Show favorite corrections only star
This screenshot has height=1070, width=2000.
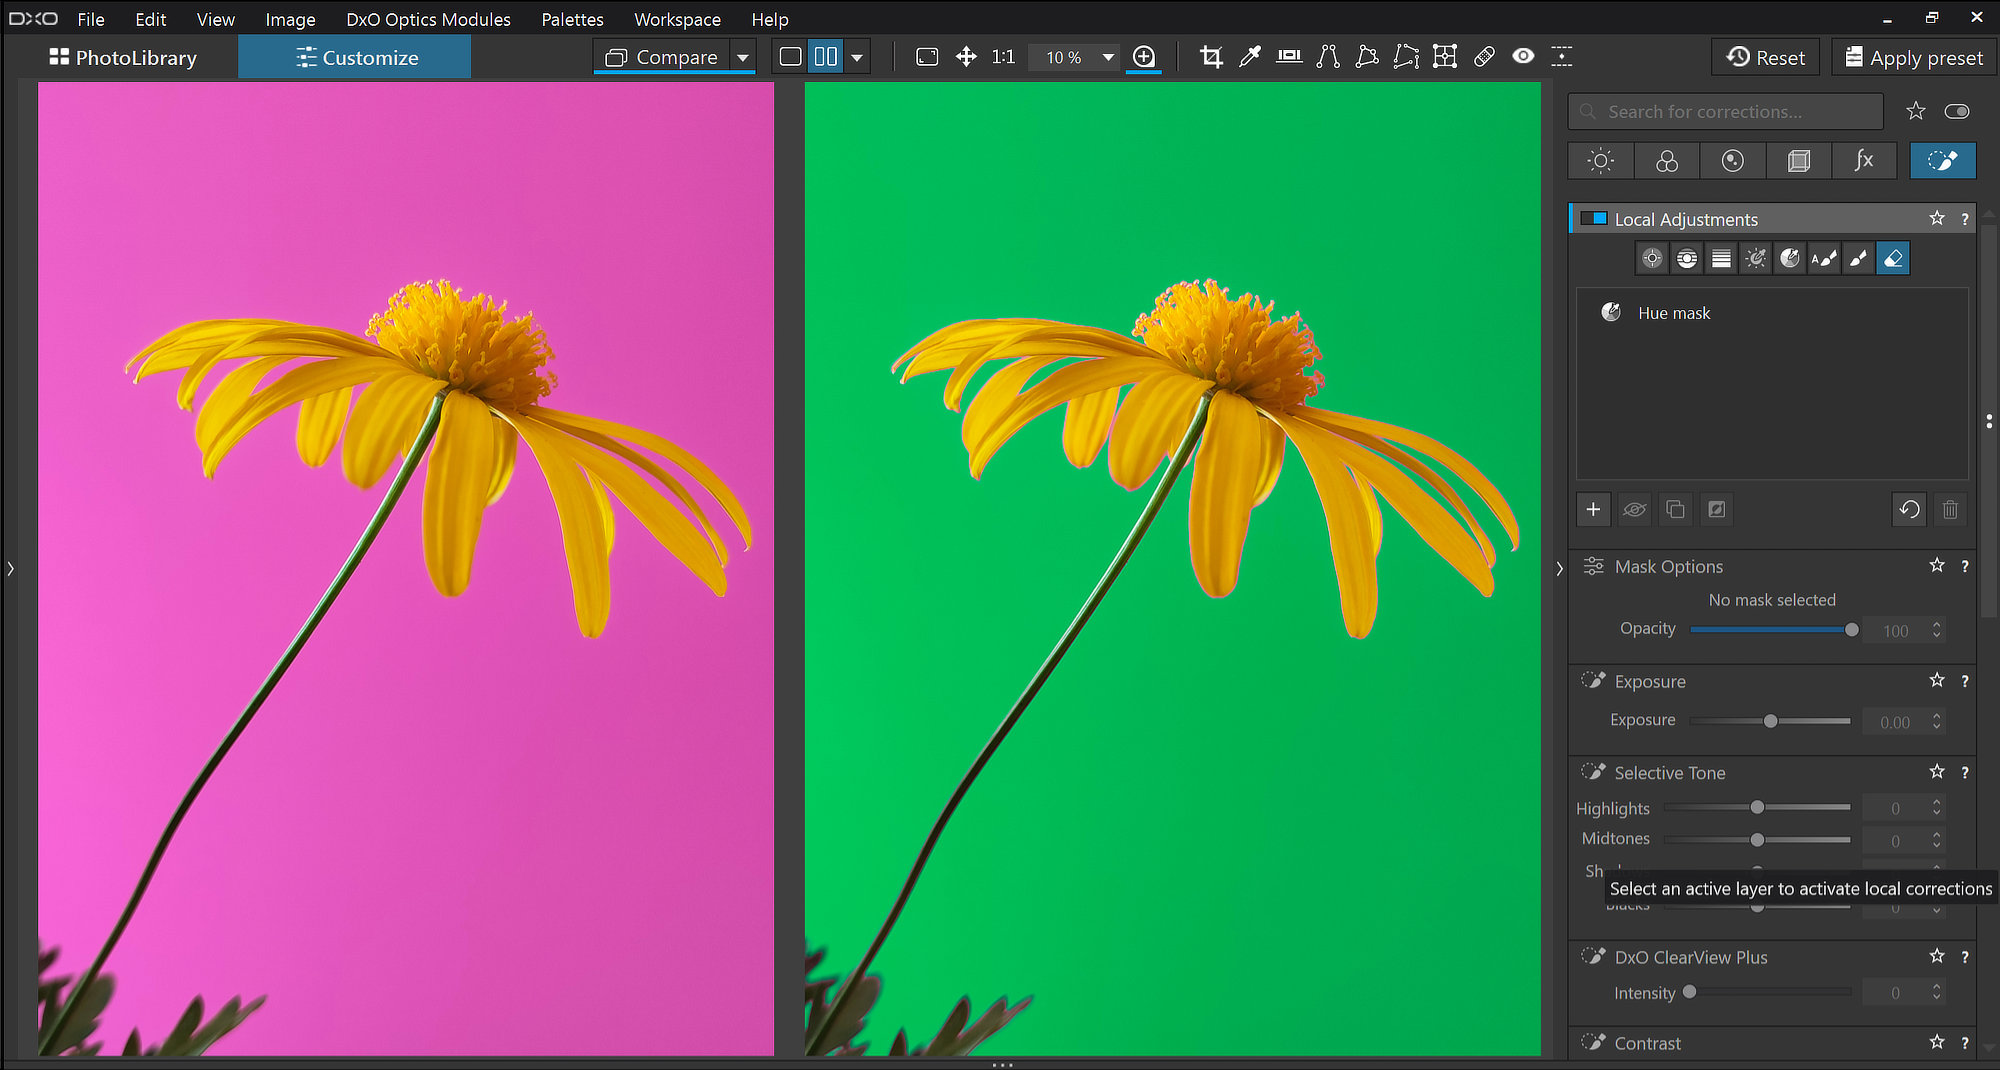pos(1915,111)
